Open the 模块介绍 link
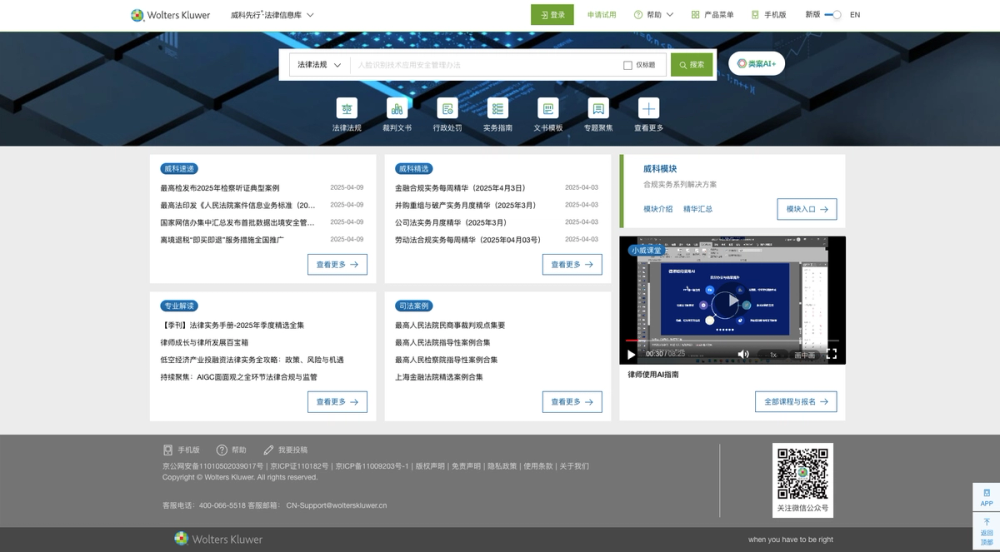 (658, 209)
